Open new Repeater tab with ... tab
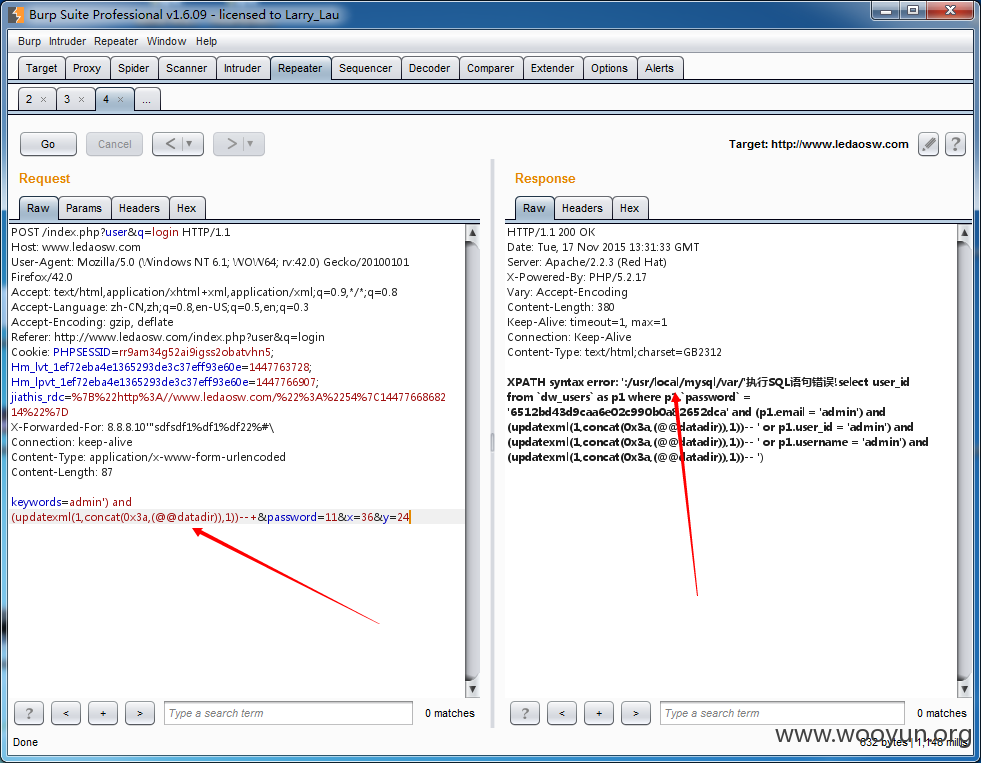The height and width of the screenshot is (763, 981). tap(147, 99)
